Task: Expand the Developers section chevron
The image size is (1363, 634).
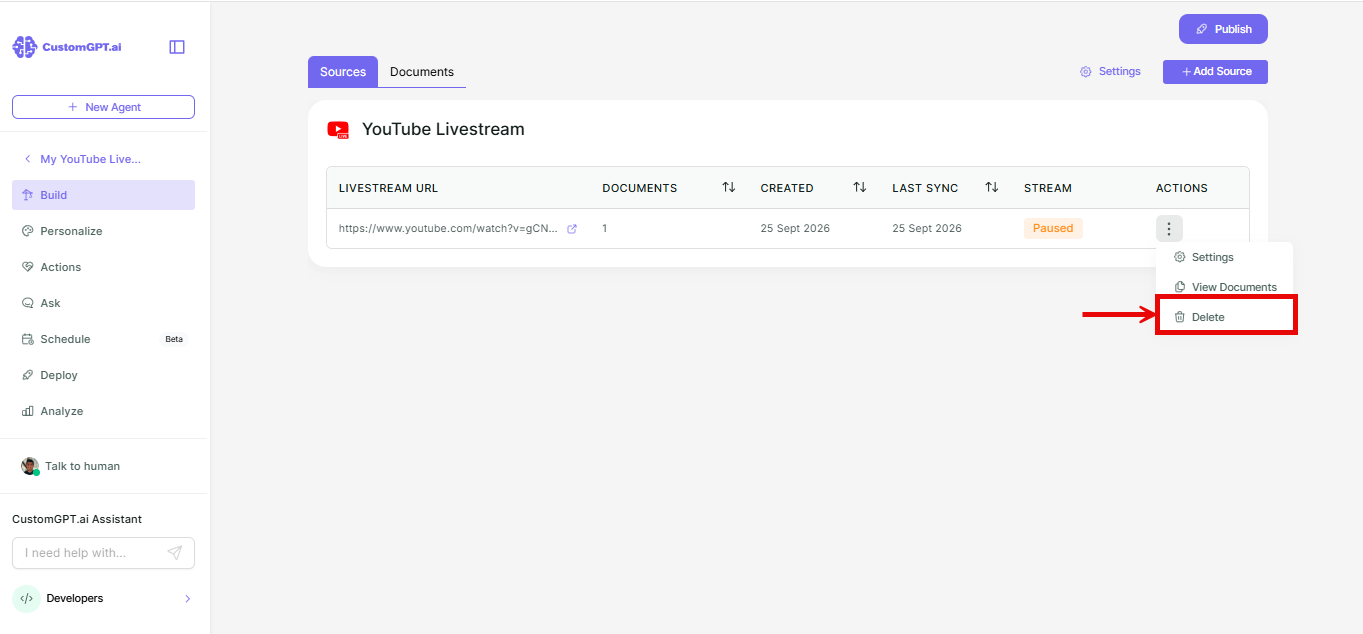Action: pyautogui.click(x=188, y=599)
